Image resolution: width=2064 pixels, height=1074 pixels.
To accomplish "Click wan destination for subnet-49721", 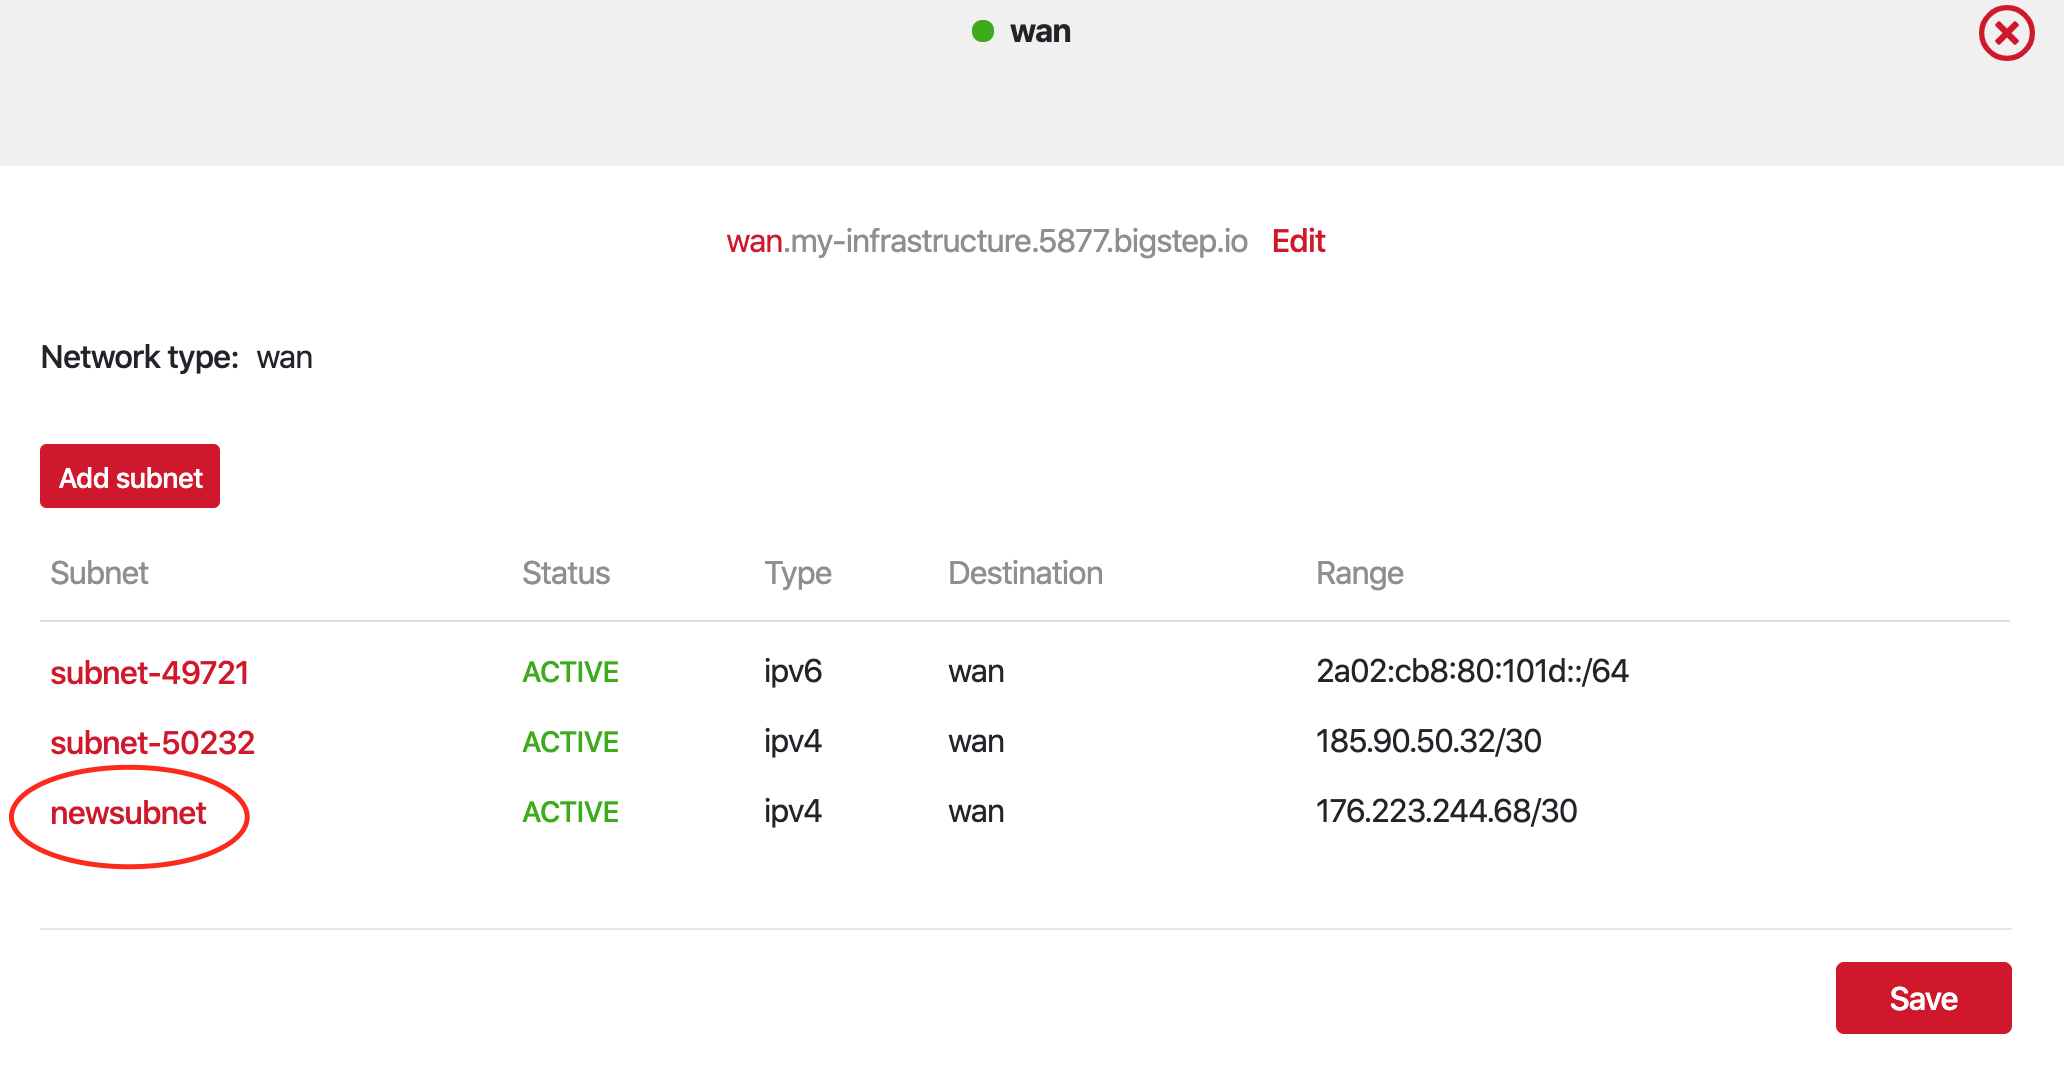I will (976, 672).
